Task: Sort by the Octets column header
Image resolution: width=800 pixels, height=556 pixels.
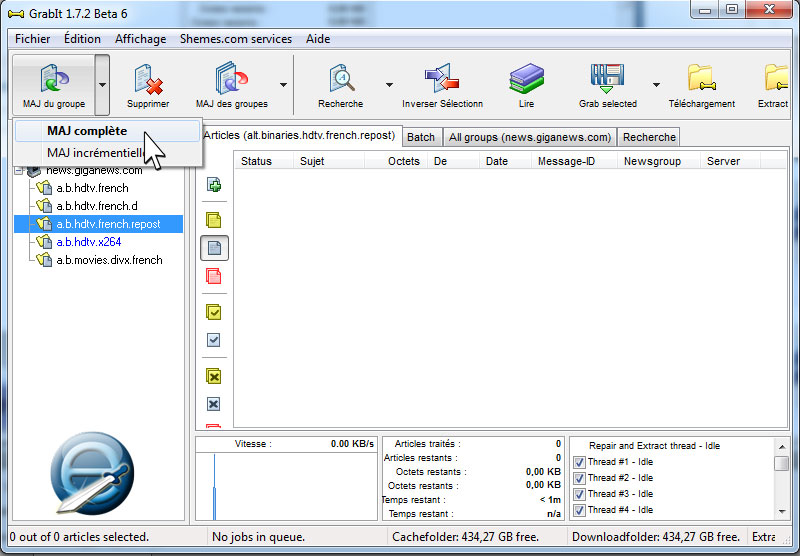Action: point(396,161)
